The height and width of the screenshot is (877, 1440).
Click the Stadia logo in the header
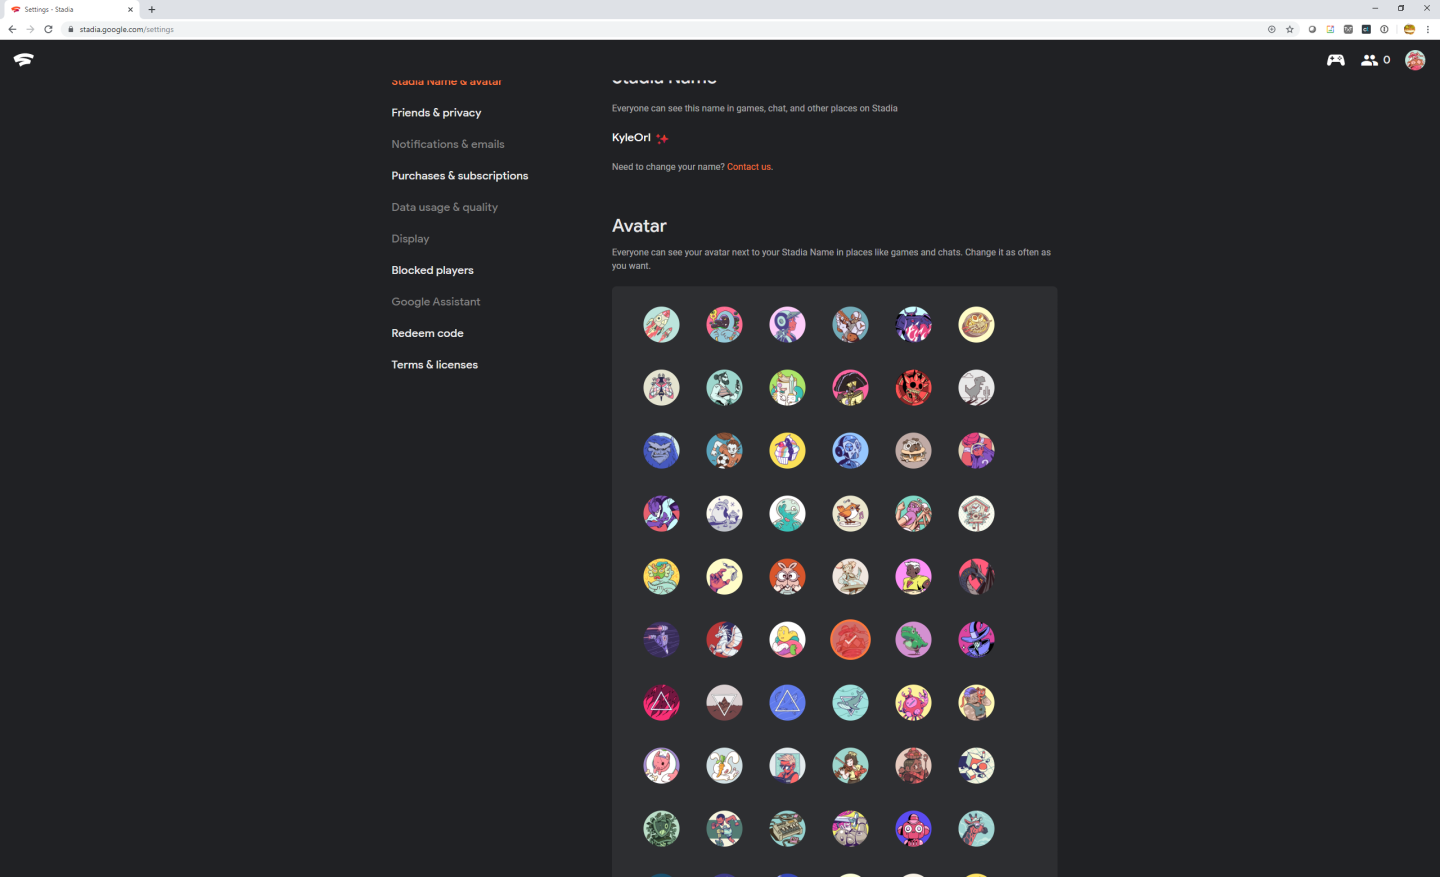[x=24, y=60]
